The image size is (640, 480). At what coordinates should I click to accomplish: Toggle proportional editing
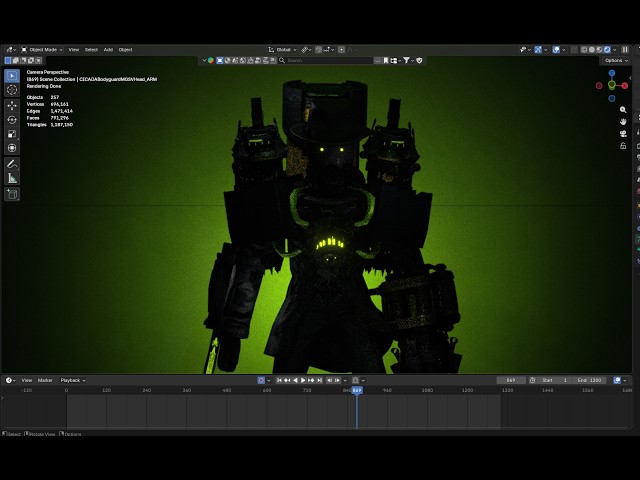point(342,50)
